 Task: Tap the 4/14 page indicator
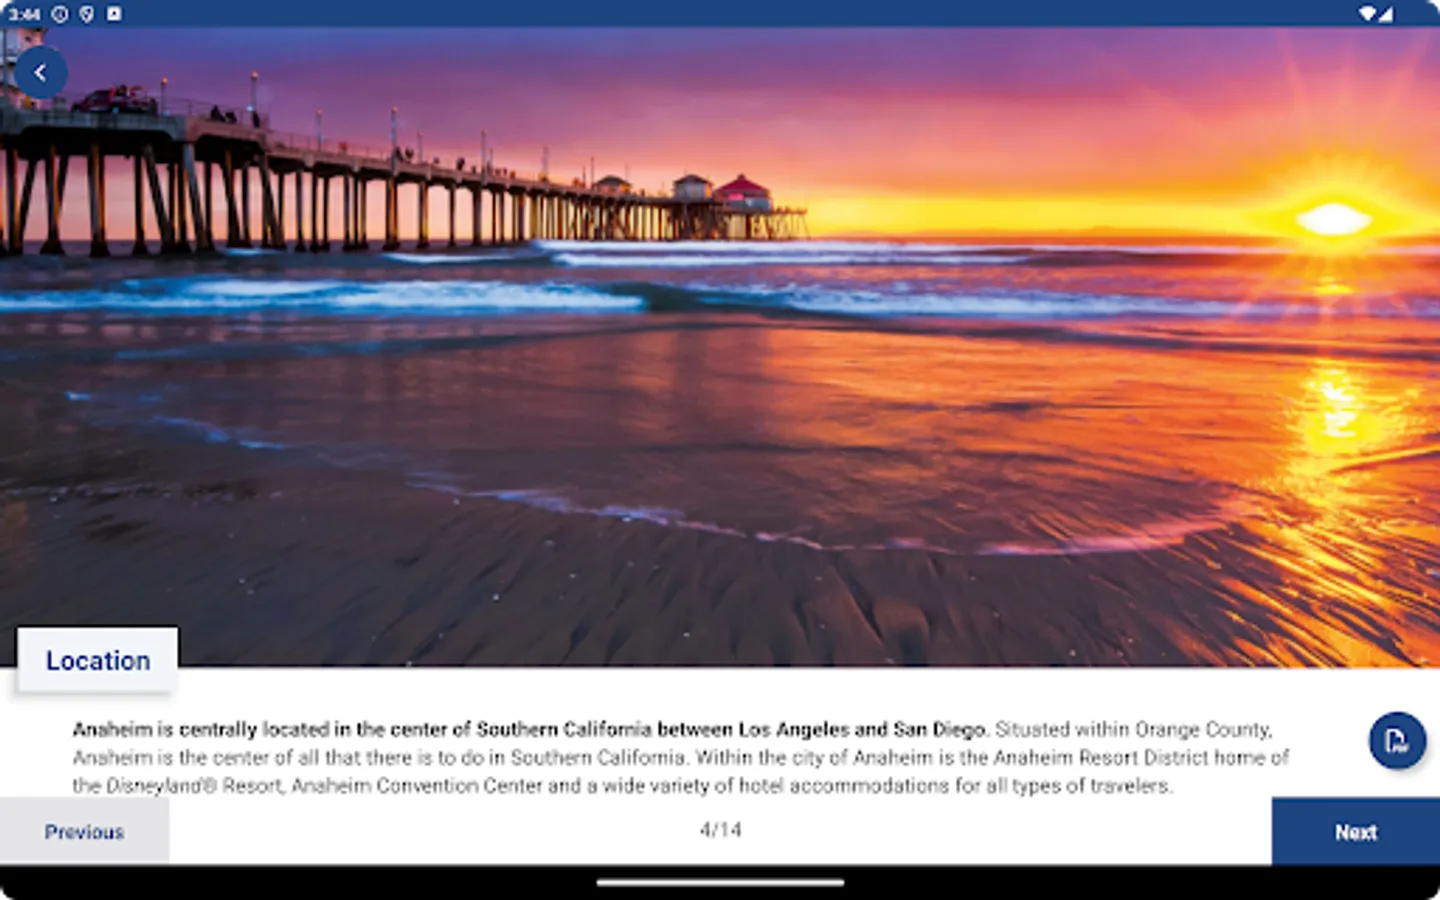[719, 828]
